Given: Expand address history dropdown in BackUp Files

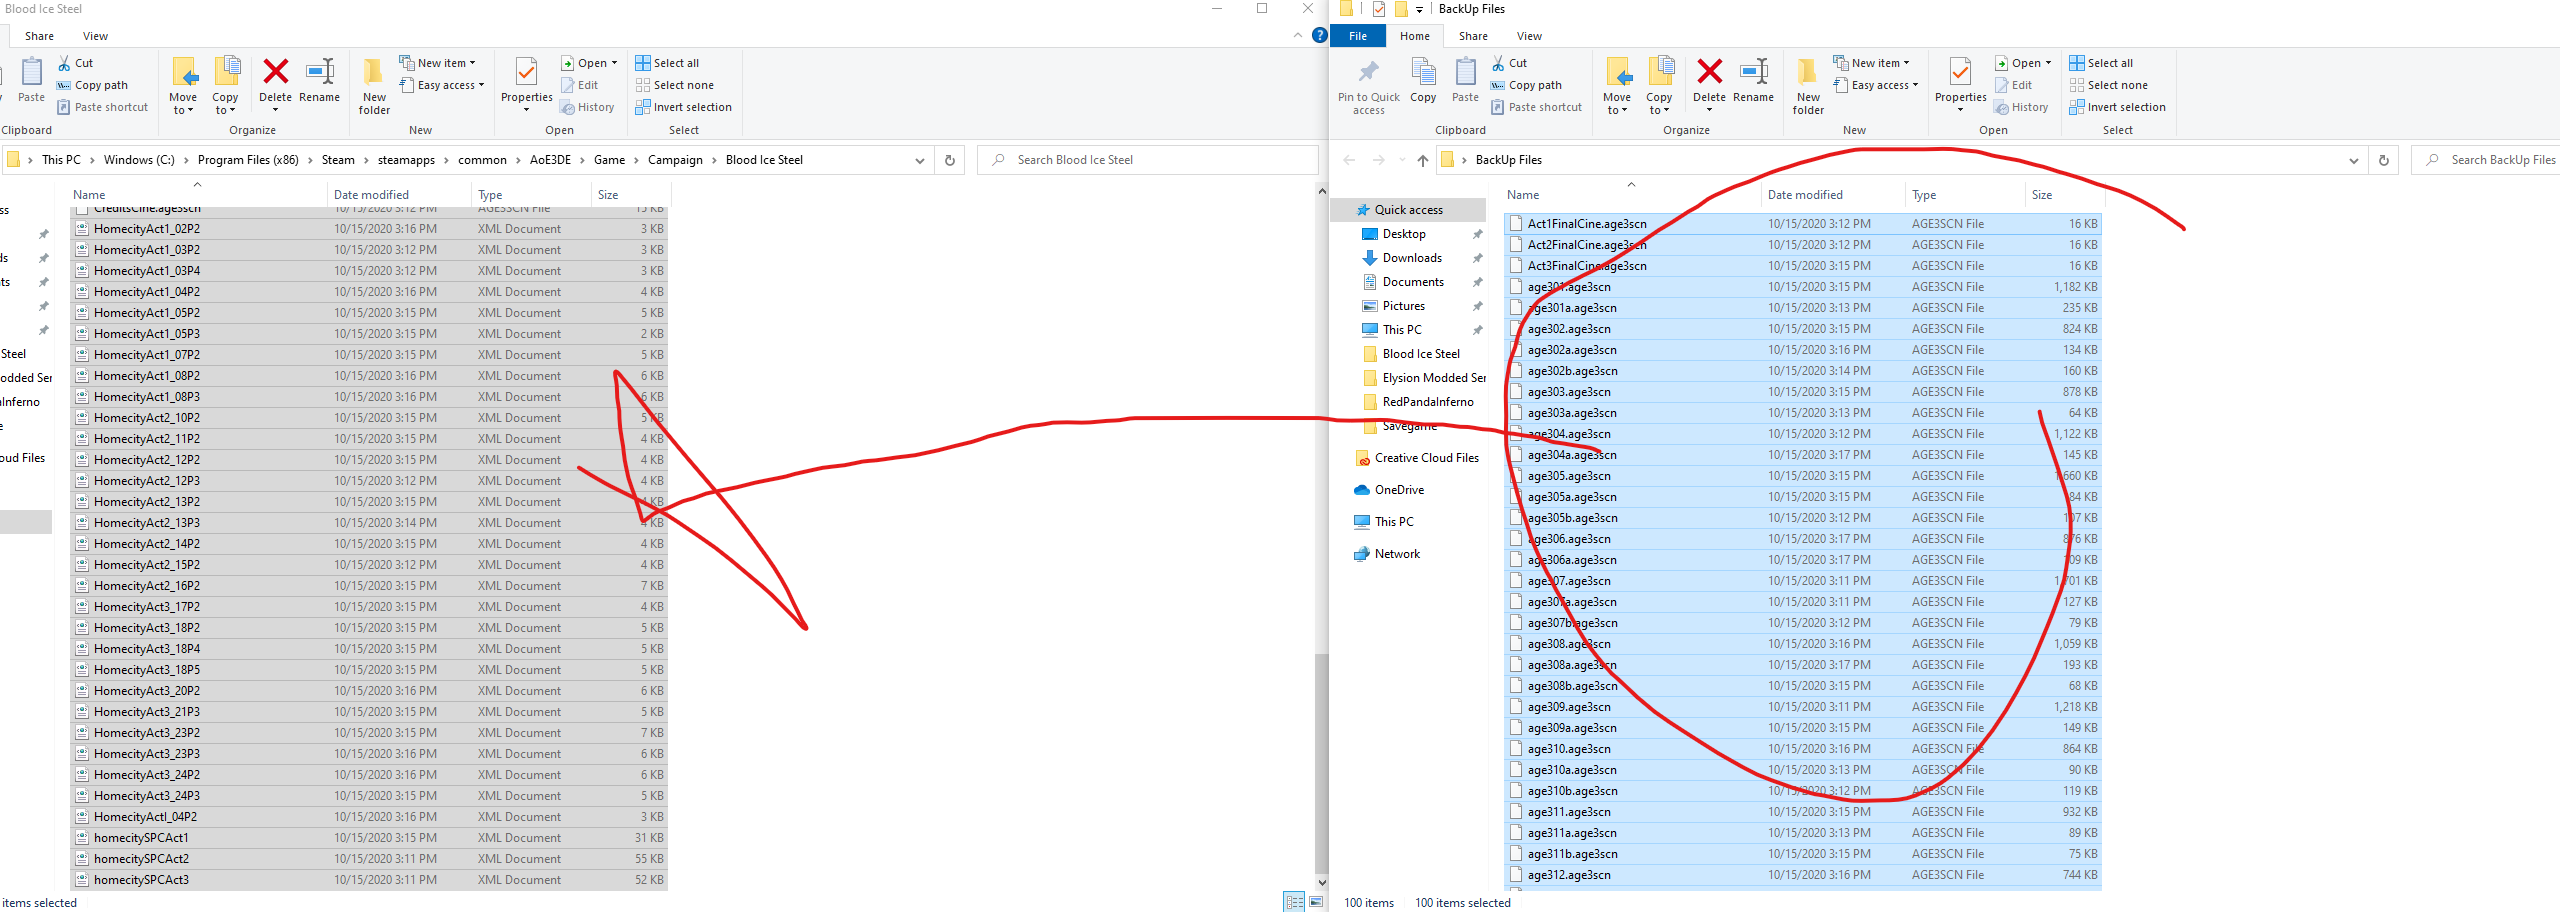Looking at the screenshot, I should pos(2354,160).
